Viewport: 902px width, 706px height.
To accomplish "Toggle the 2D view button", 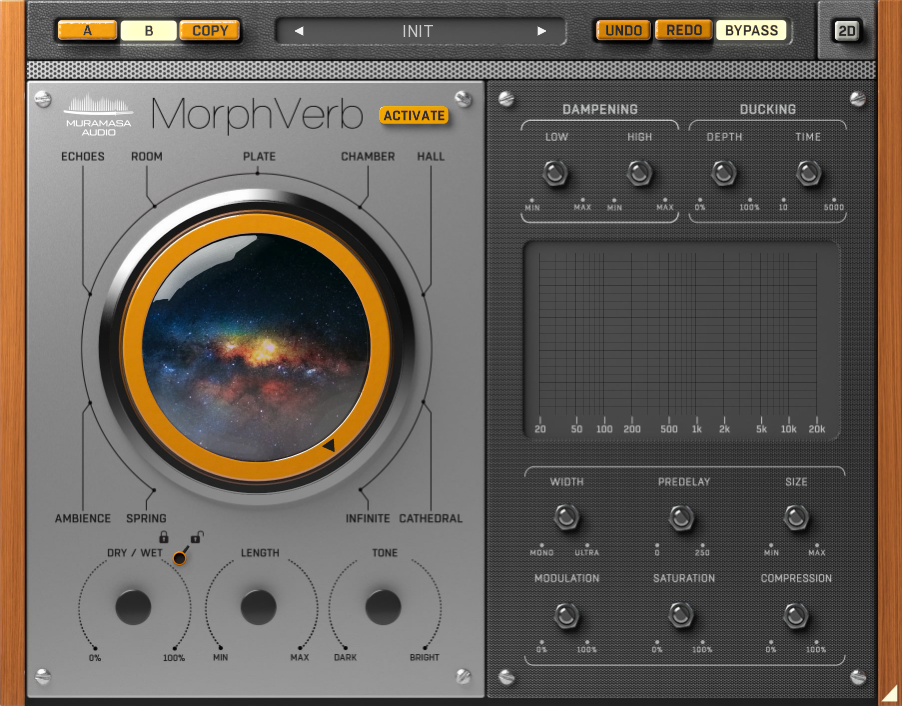I will pos(847,31).
